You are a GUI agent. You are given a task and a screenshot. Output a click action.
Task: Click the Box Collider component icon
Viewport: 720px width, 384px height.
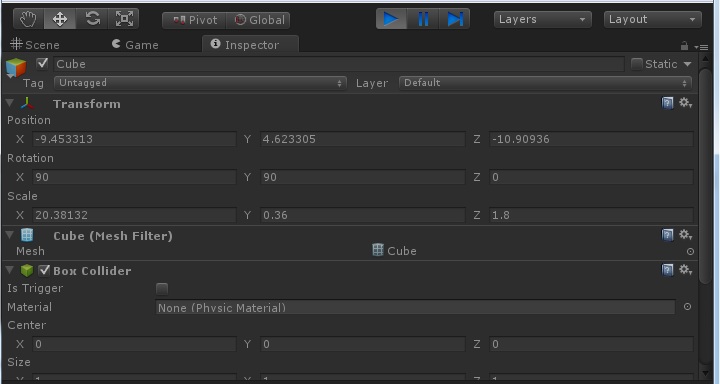pyautogui.click(x=27, y=271)
